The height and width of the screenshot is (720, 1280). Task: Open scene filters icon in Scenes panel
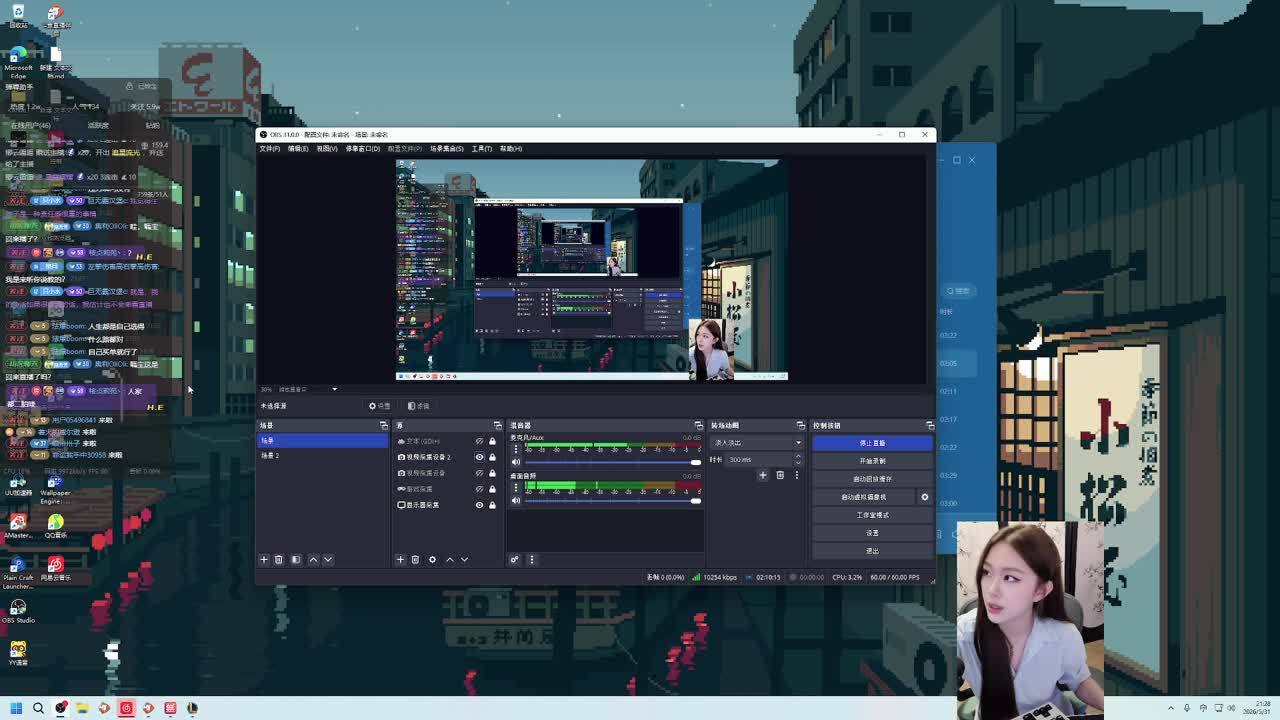click(296, 560)
